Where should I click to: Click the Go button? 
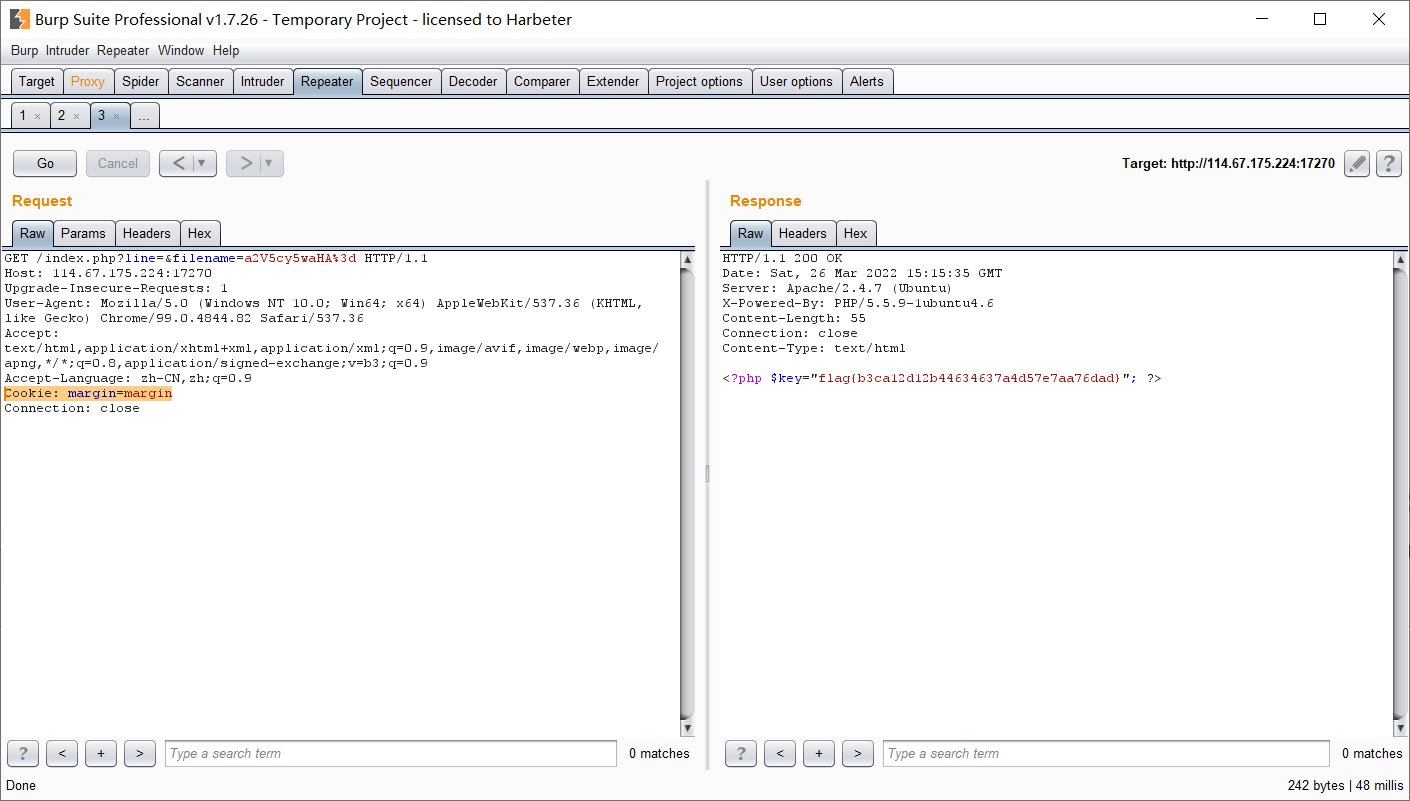tap(45, 164)
